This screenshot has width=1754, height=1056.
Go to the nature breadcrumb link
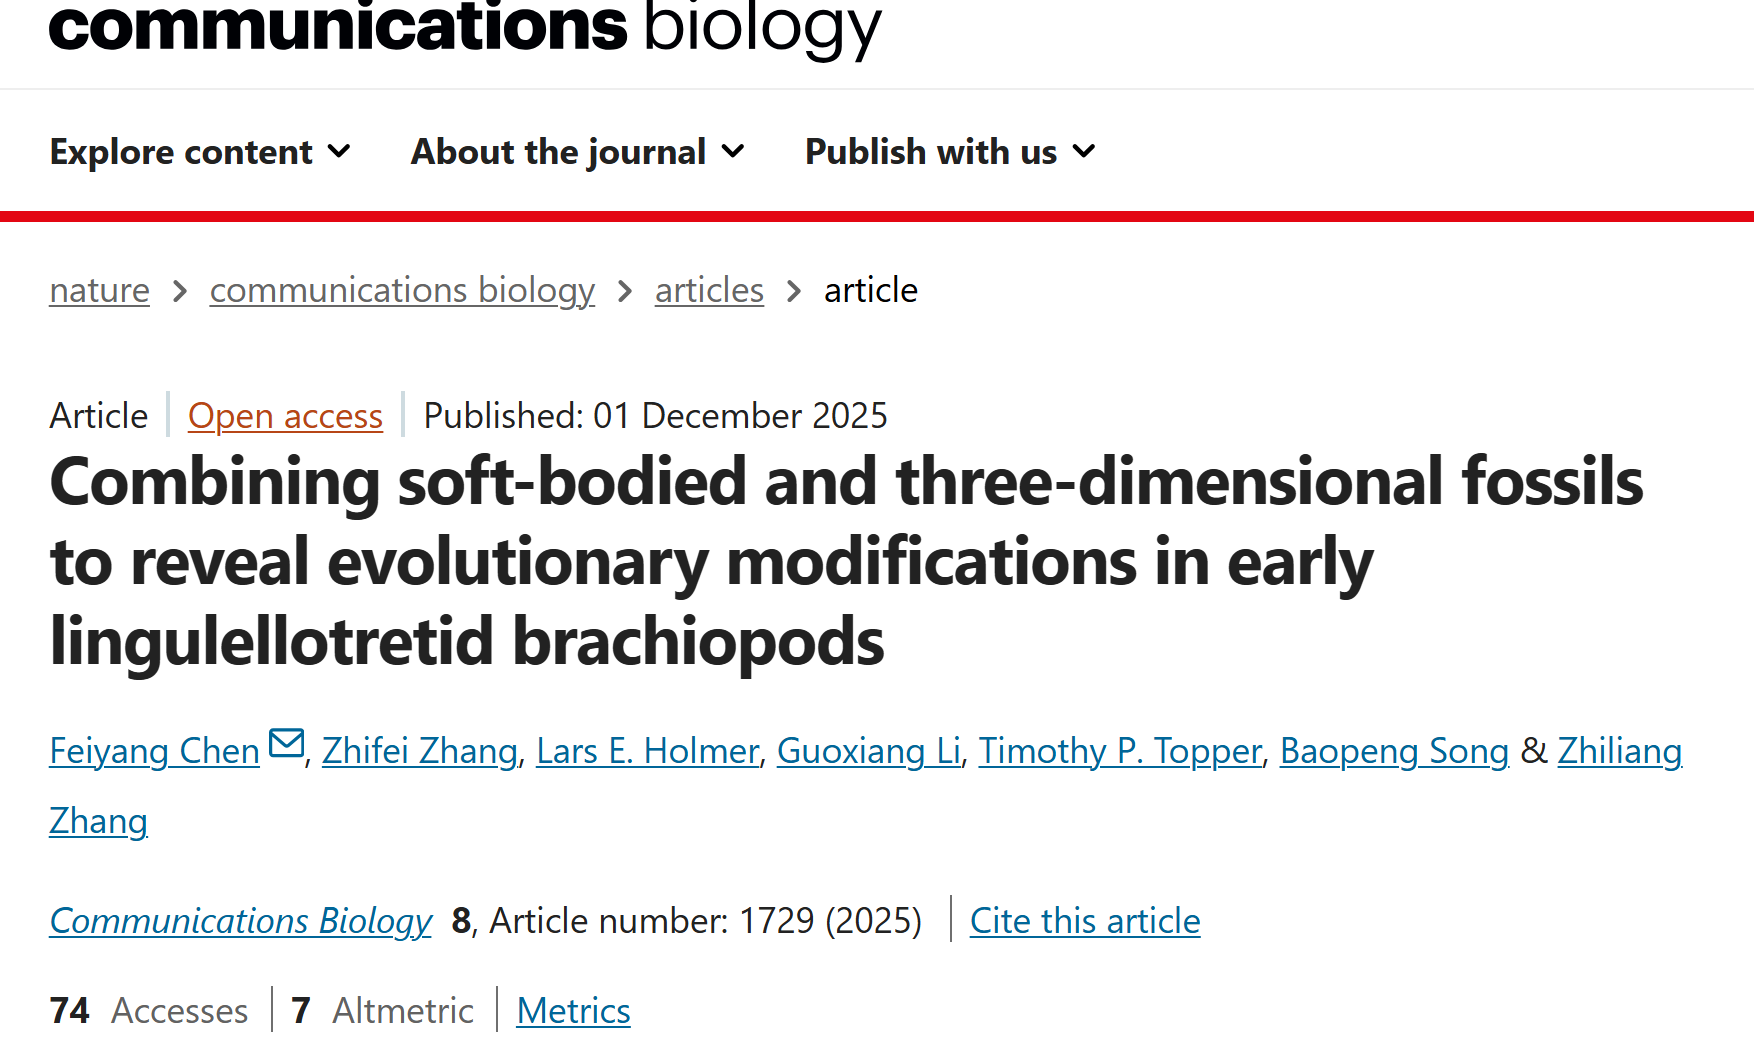[x=100, y=290]
